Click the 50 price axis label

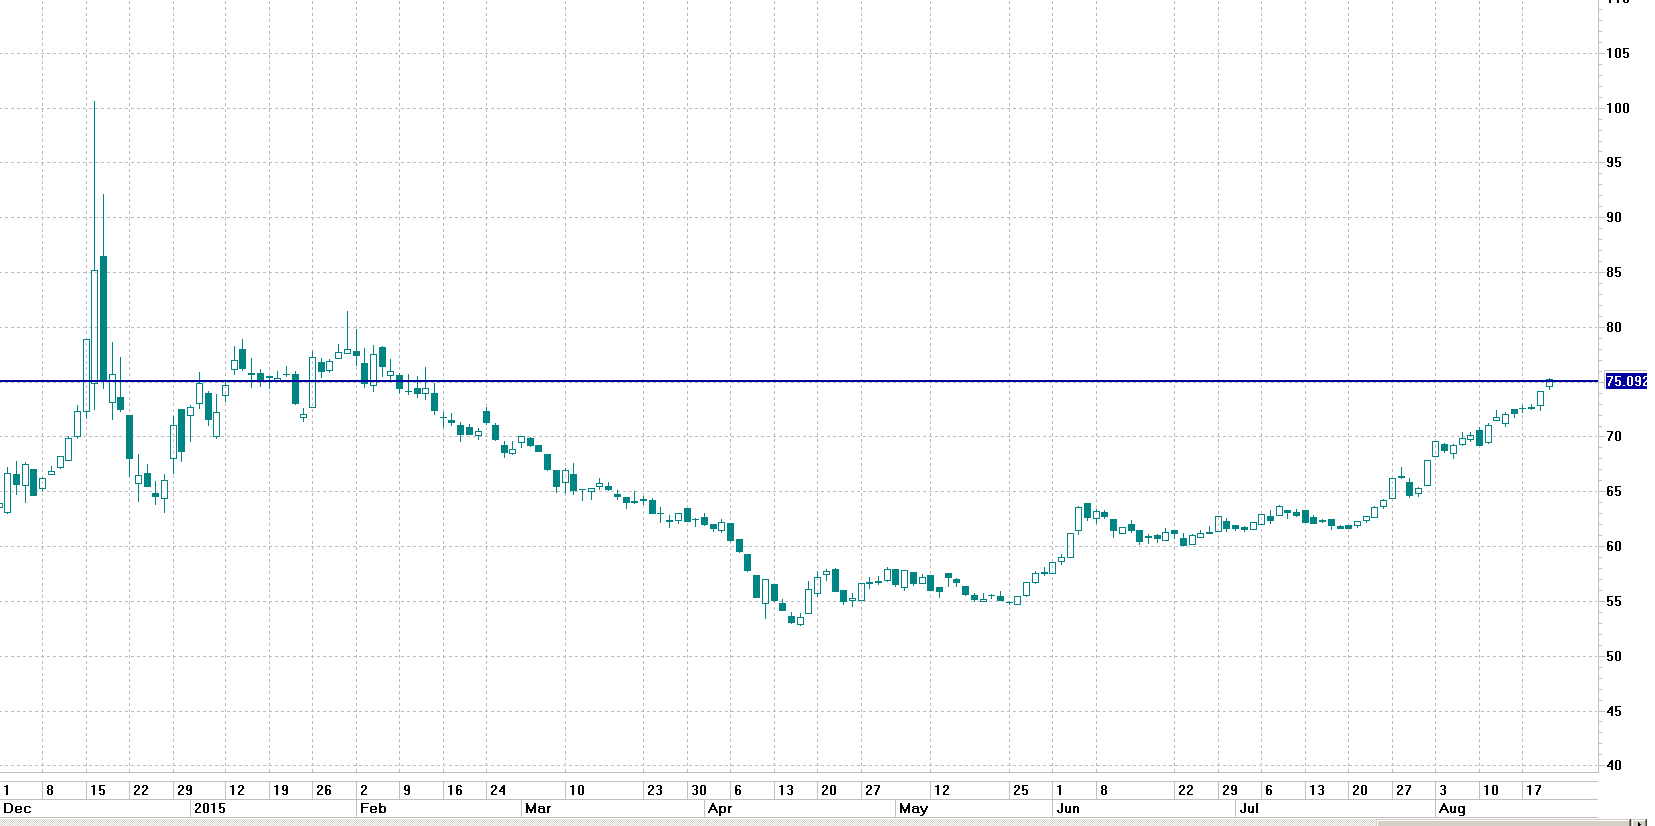pyautogui.click(x=1614, y=656)
